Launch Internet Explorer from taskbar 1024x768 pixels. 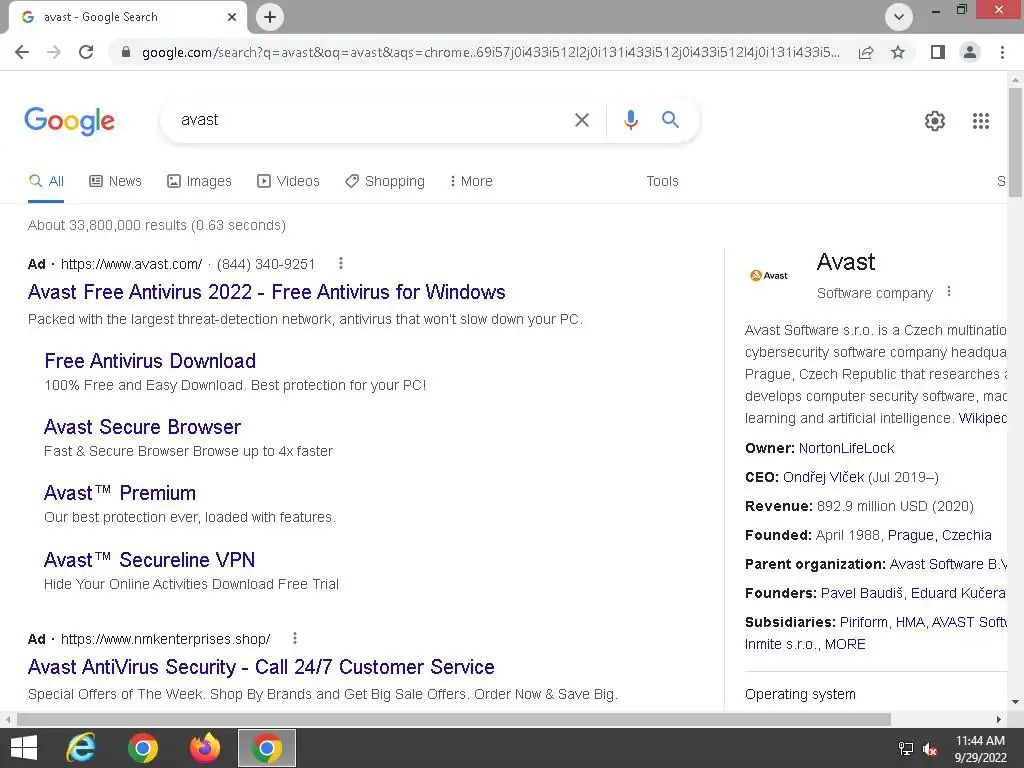pos(81,748)
